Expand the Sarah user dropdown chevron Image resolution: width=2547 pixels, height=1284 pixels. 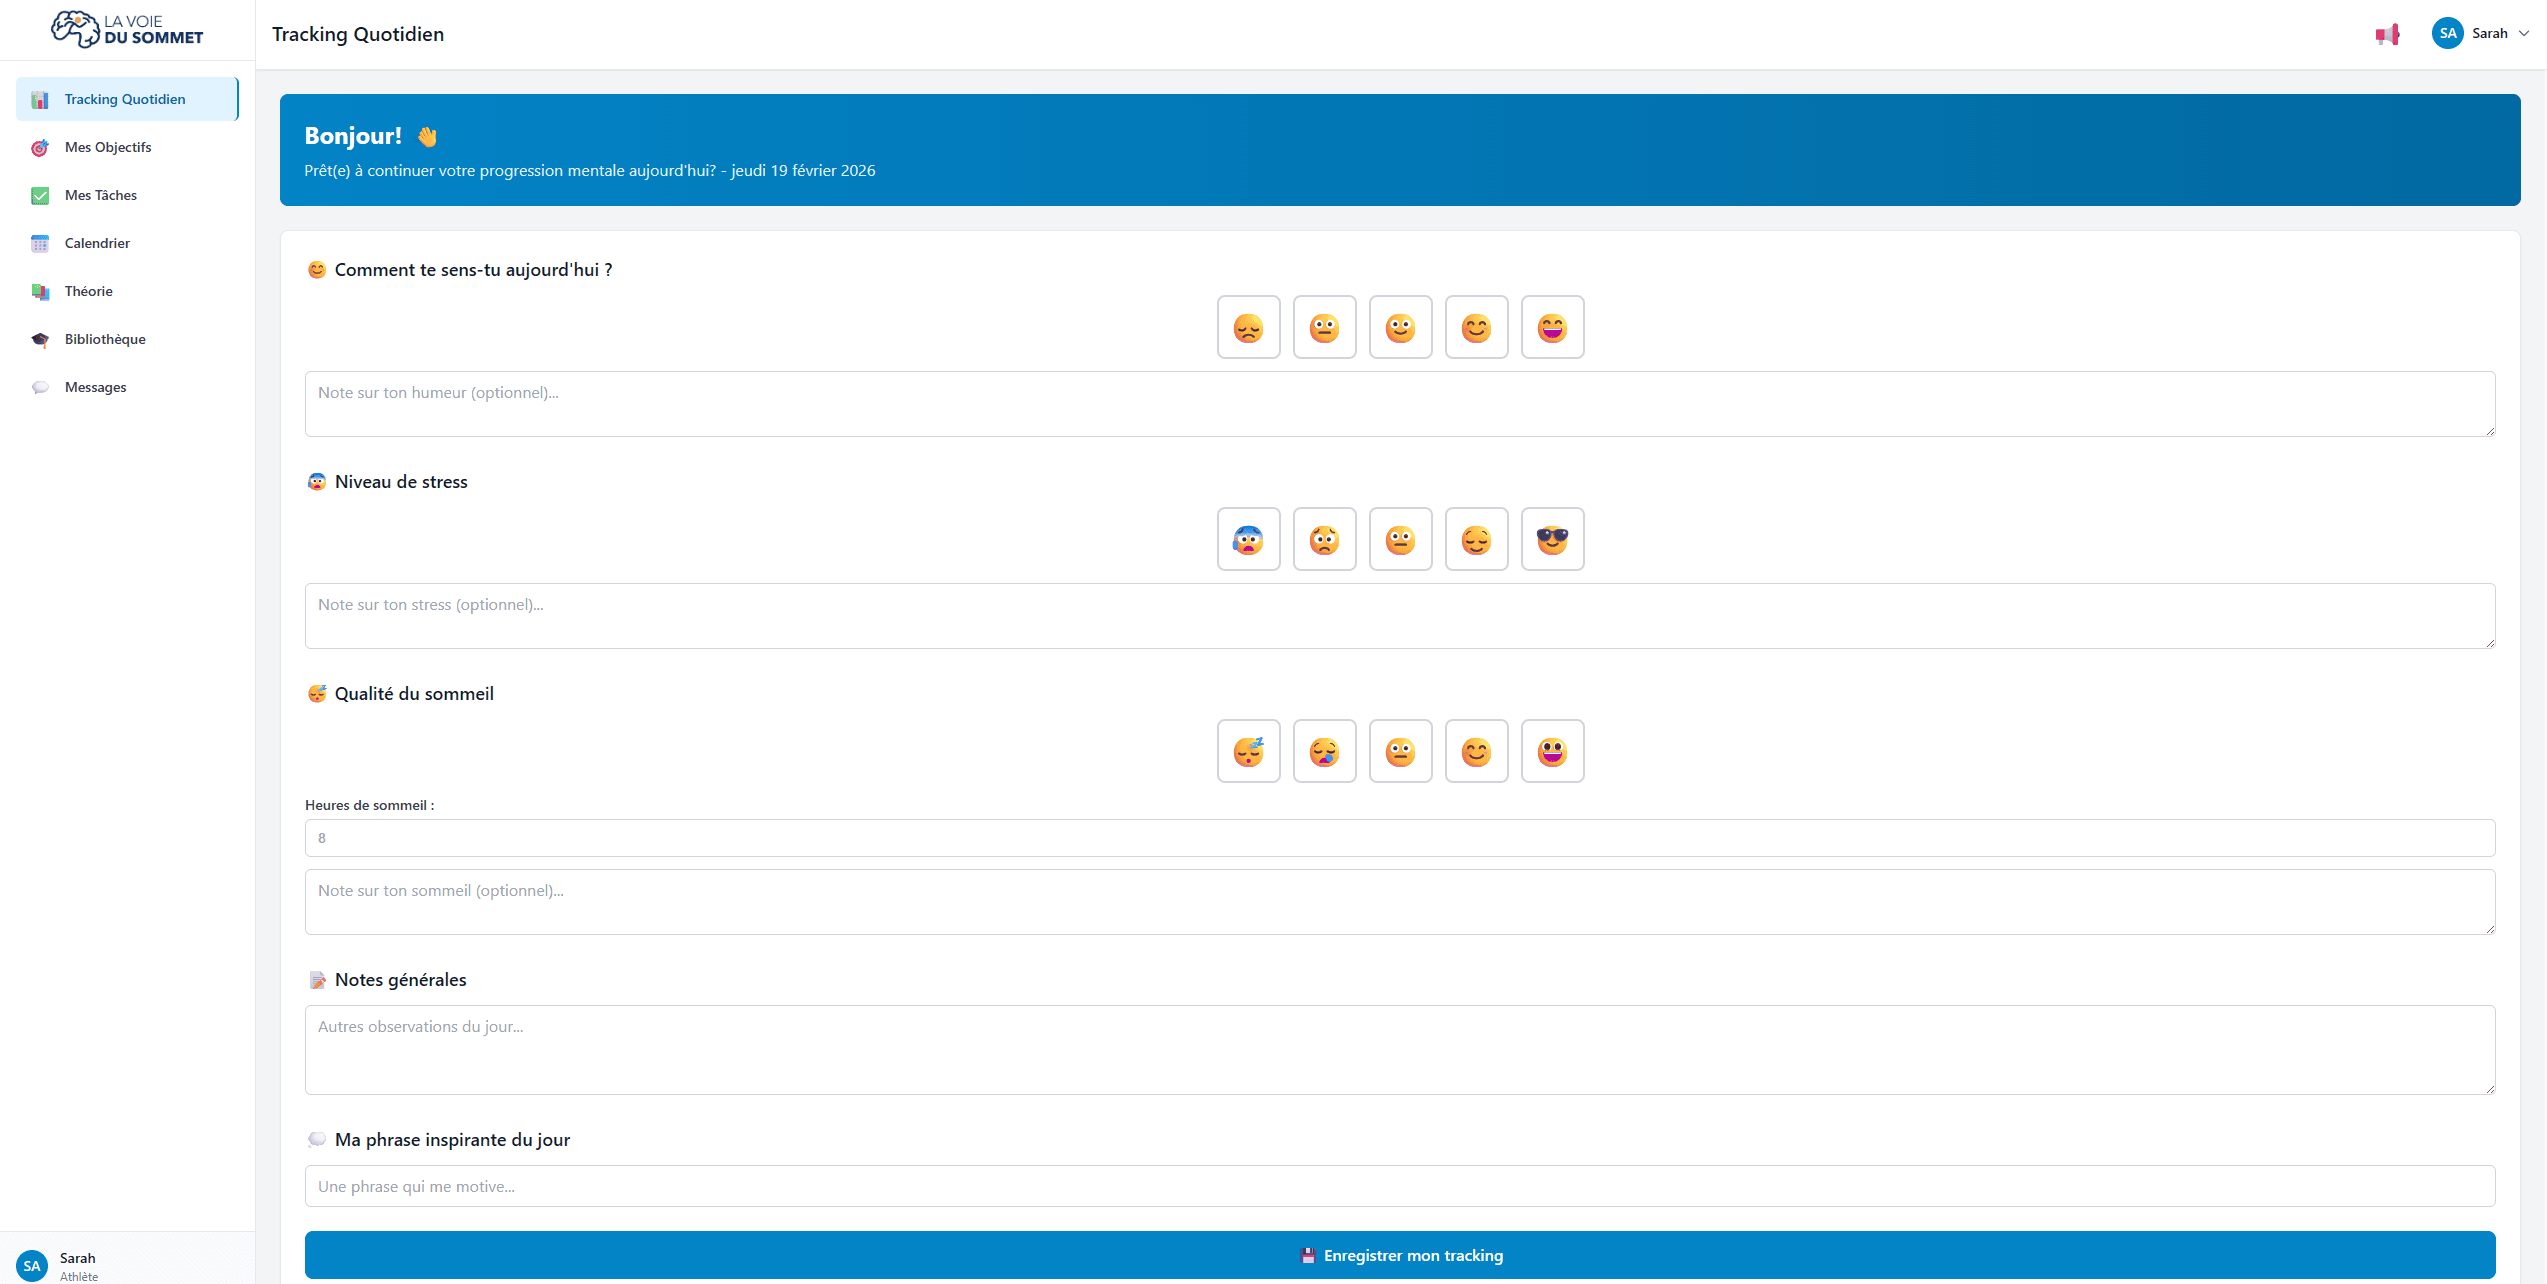pyautogui.click(x=2524, y=34)
